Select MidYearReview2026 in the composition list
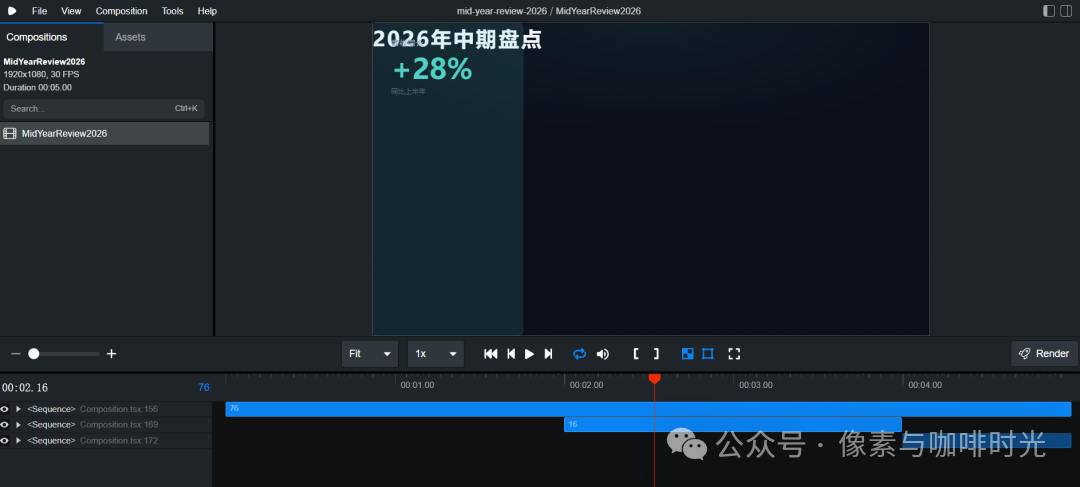 (x=105, y=134)
